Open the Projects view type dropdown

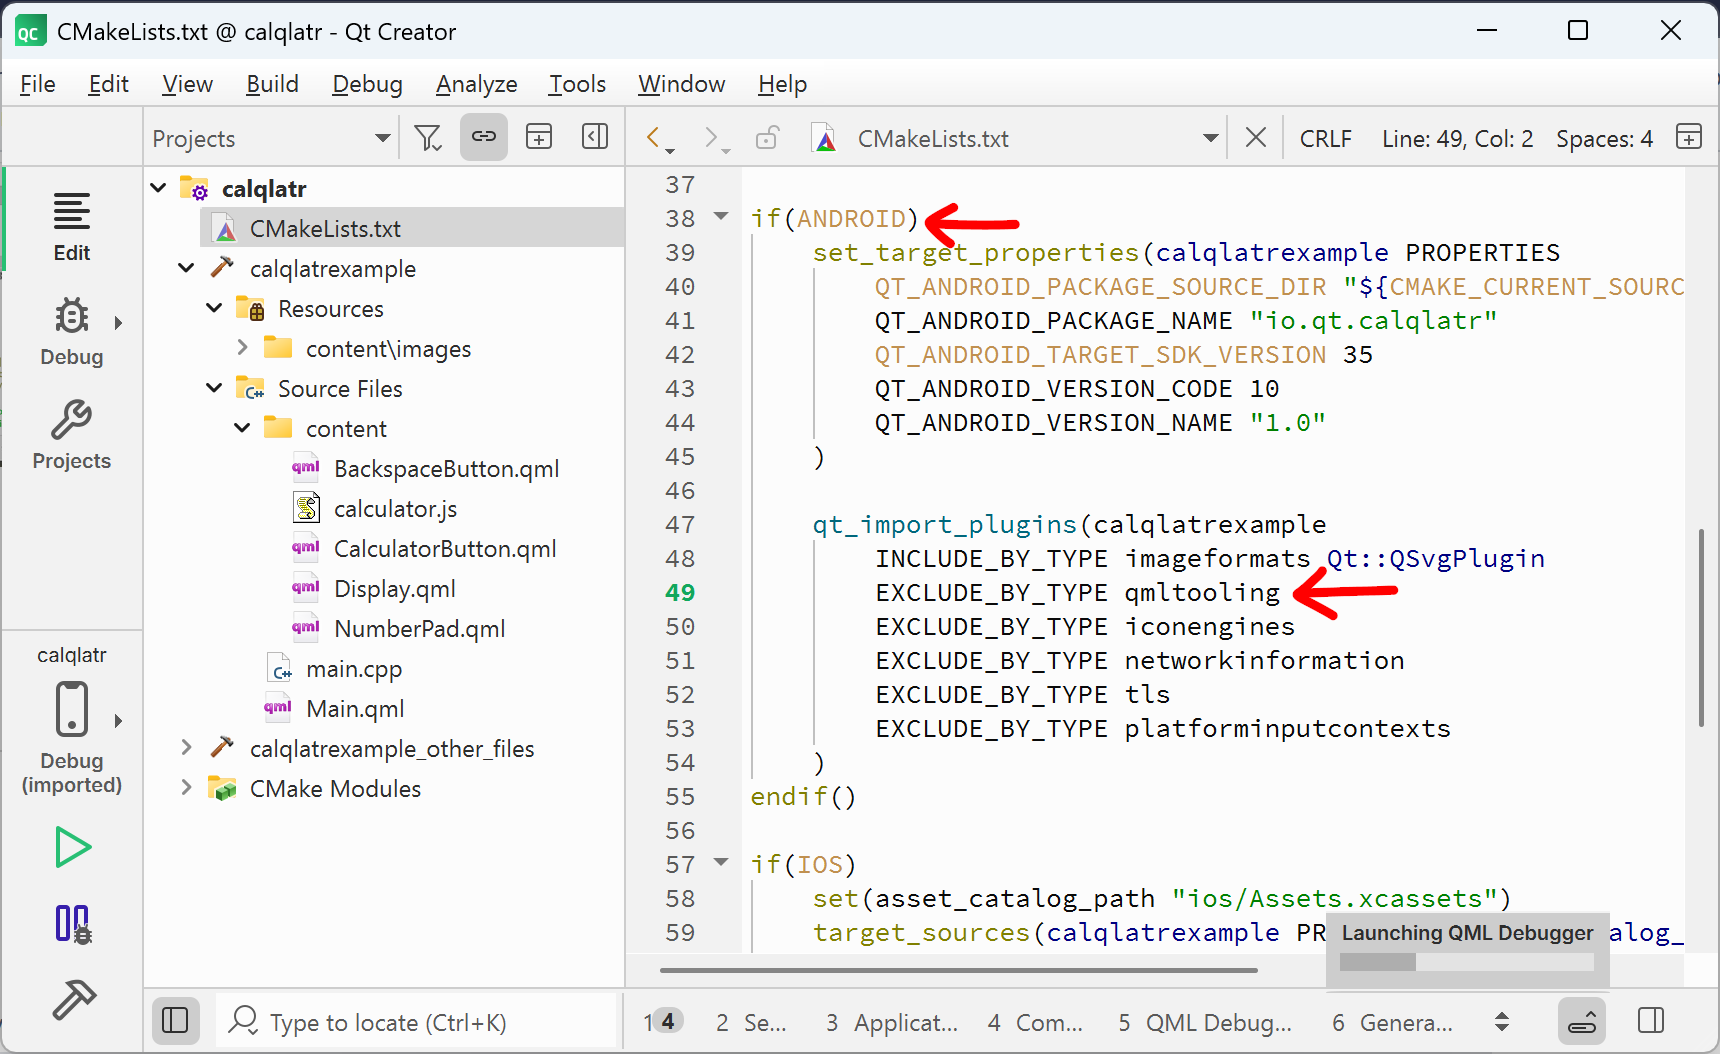coord(270,138)
